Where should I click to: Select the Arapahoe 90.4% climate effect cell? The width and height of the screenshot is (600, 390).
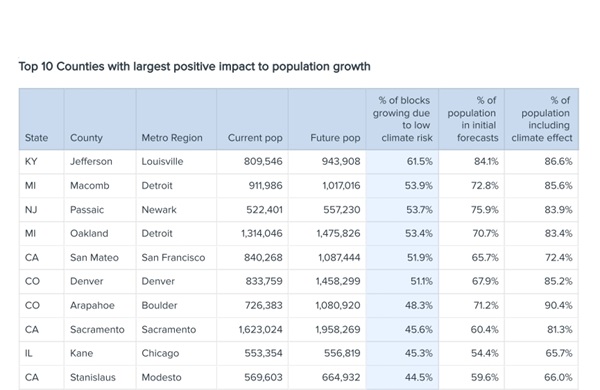pyautogui.click(x=558, y=305)
